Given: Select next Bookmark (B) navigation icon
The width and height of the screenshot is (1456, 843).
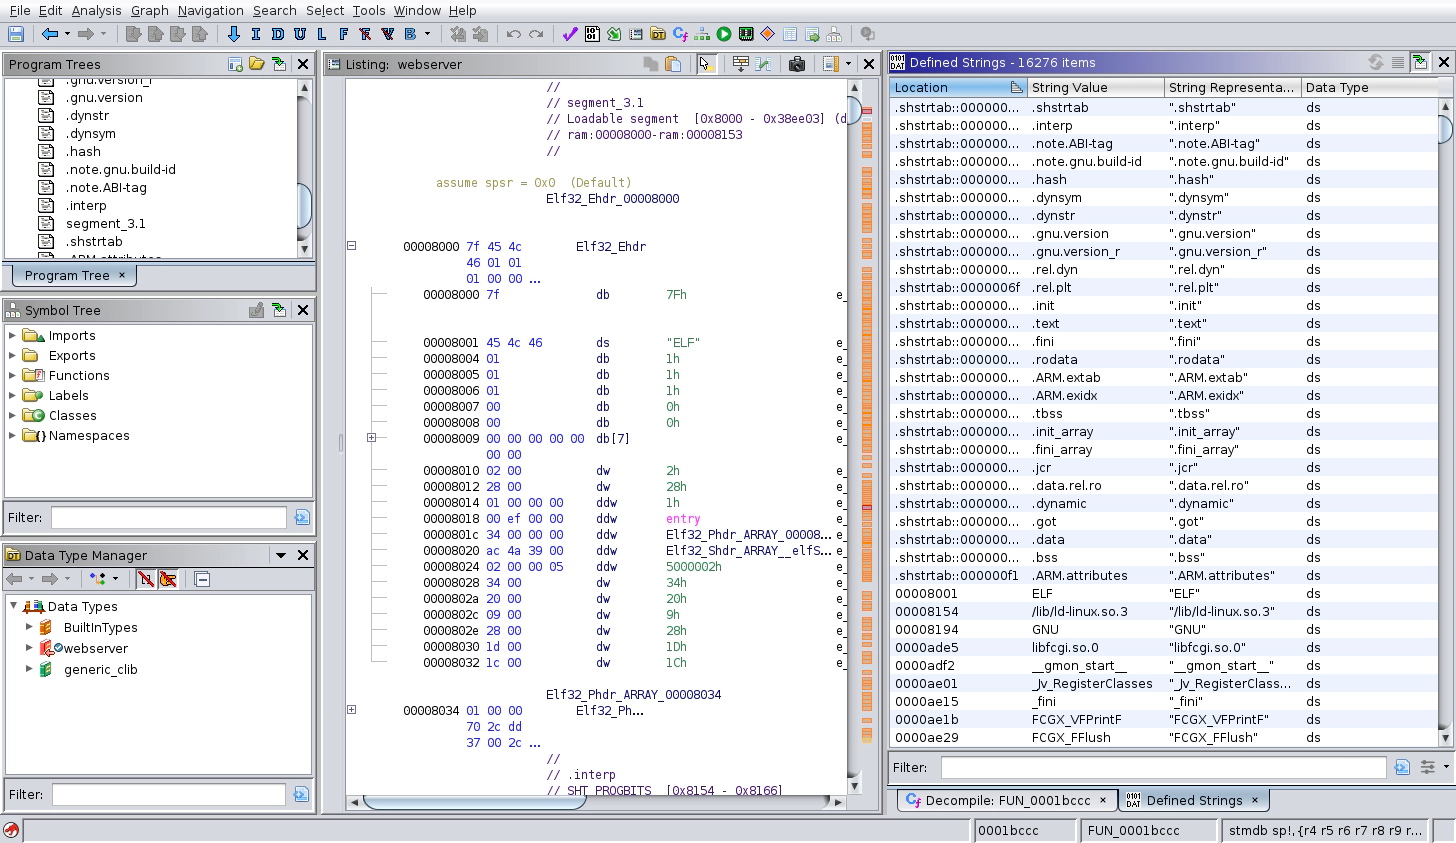Looking at the screenshot, I should point(410,34).
